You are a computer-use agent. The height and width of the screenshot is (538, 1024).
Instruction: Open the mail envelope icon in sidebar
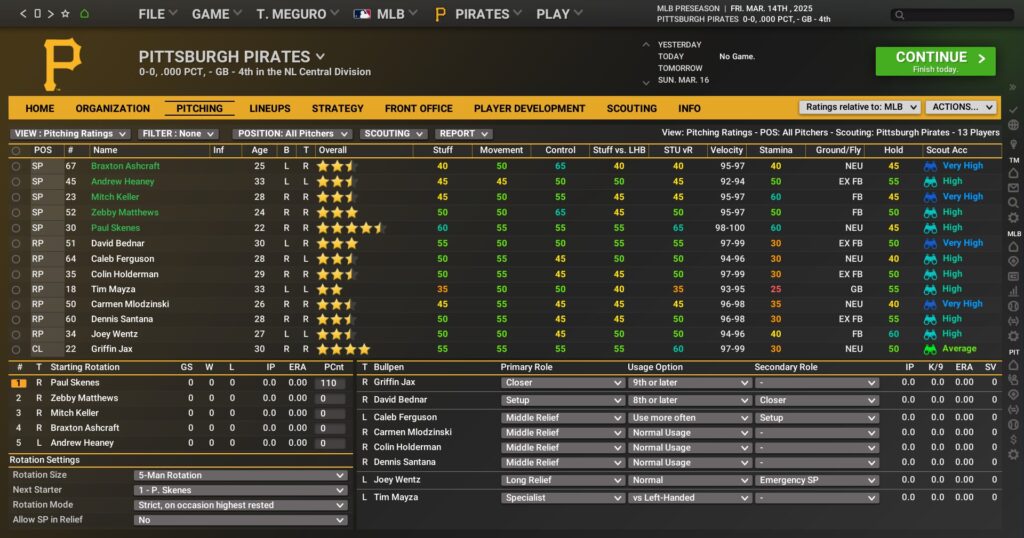(1013, 188)
